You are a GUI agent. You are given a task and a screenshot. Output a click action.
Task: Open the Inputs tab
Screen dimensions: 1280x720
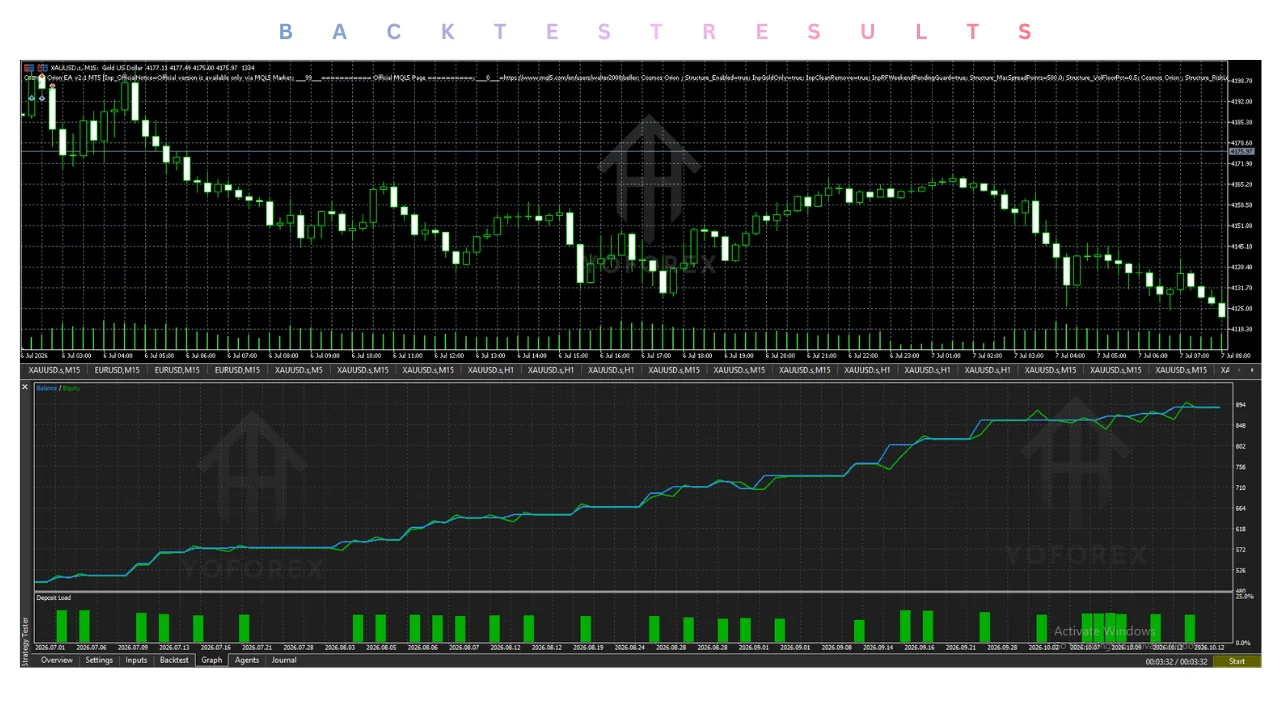click(136, 660)
